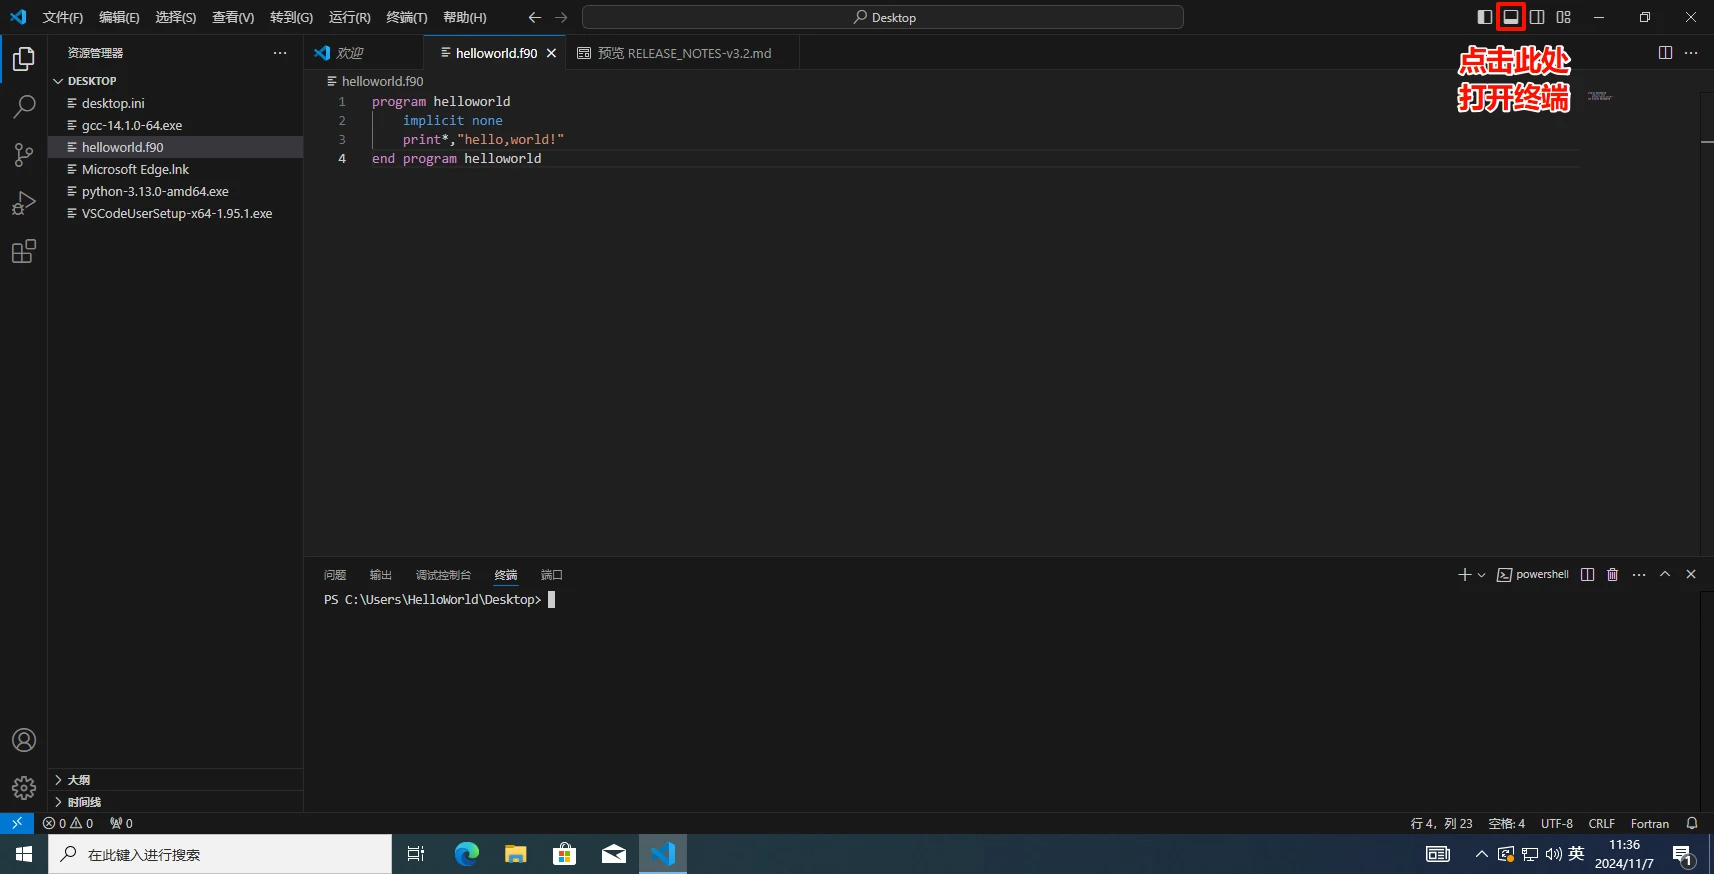The width and height of the screenshot is (1714, 874).
Task: Select language mode Fortran
Action: click(1650, 823)
